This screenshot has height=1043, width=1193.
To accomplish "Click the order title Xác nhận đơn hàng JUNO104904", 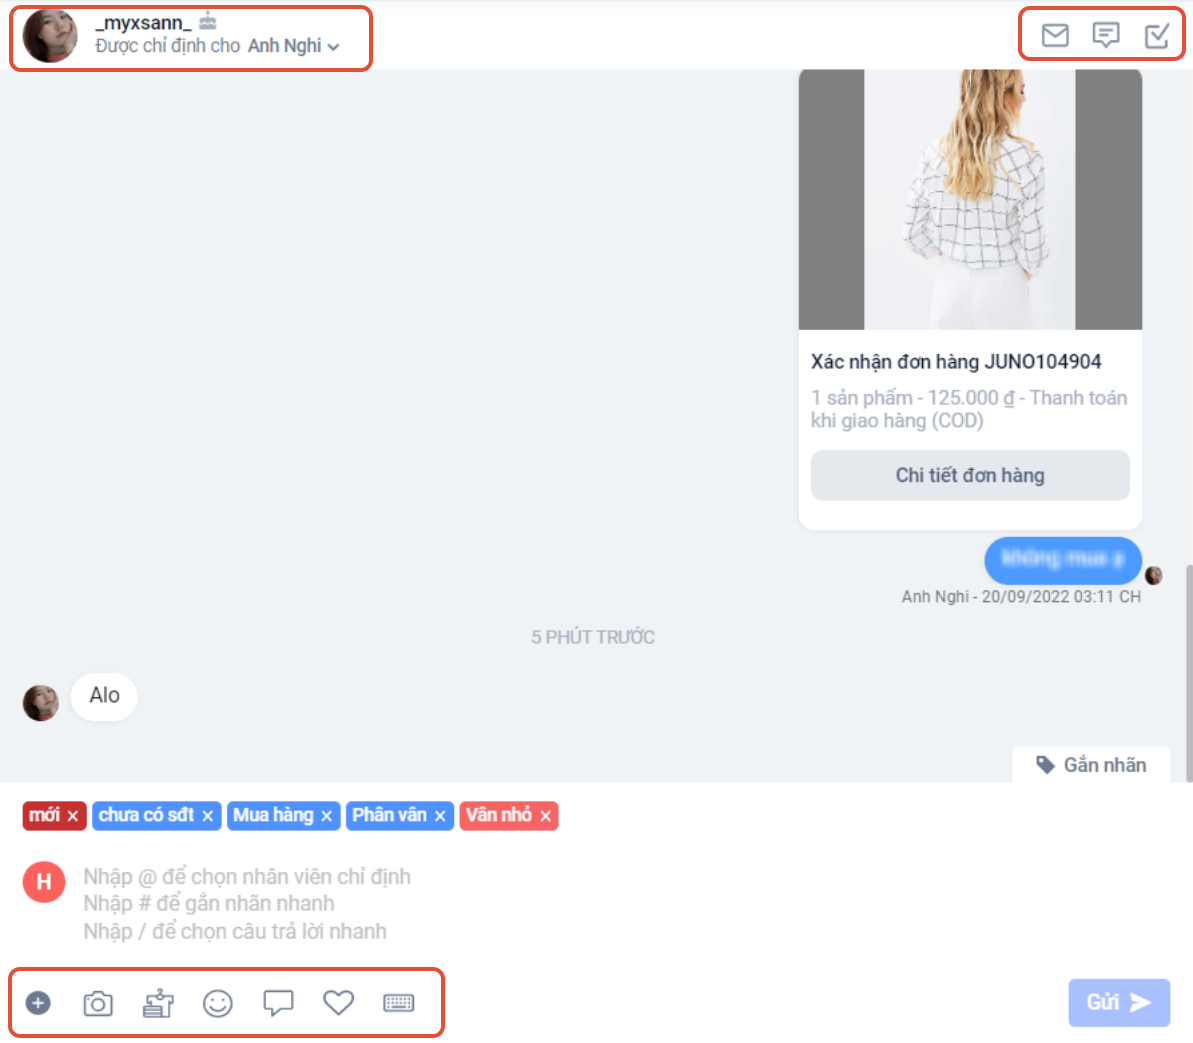I will pyautogui.click(x=956, y=361).
